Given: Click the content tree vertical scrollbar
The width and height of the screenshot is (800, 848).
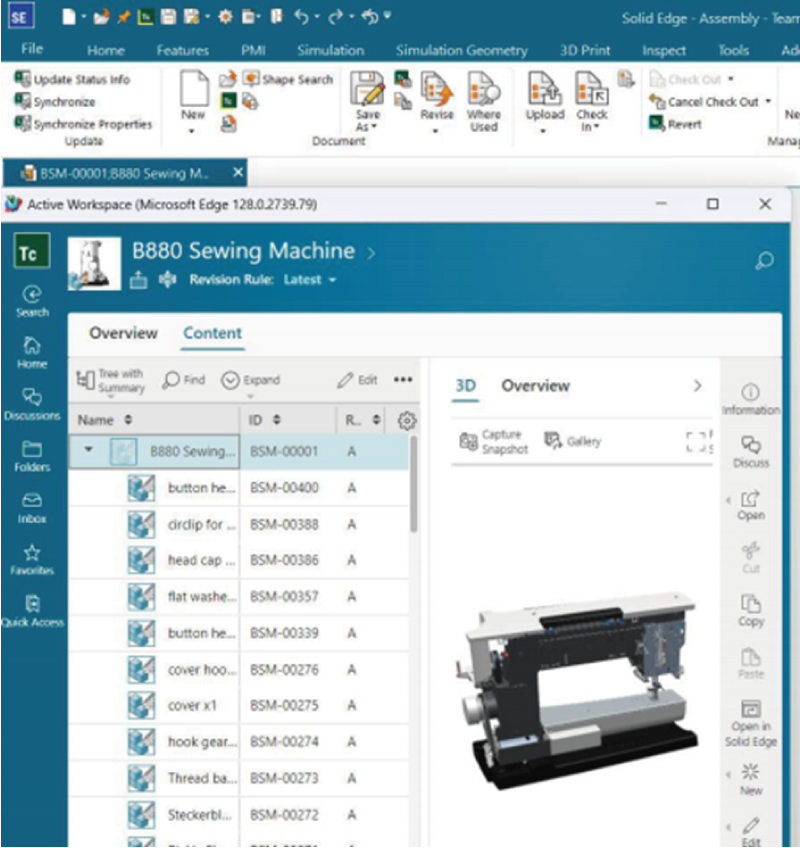Looking at the screenshot, I should pyautogui.click(x=414, y=484).
